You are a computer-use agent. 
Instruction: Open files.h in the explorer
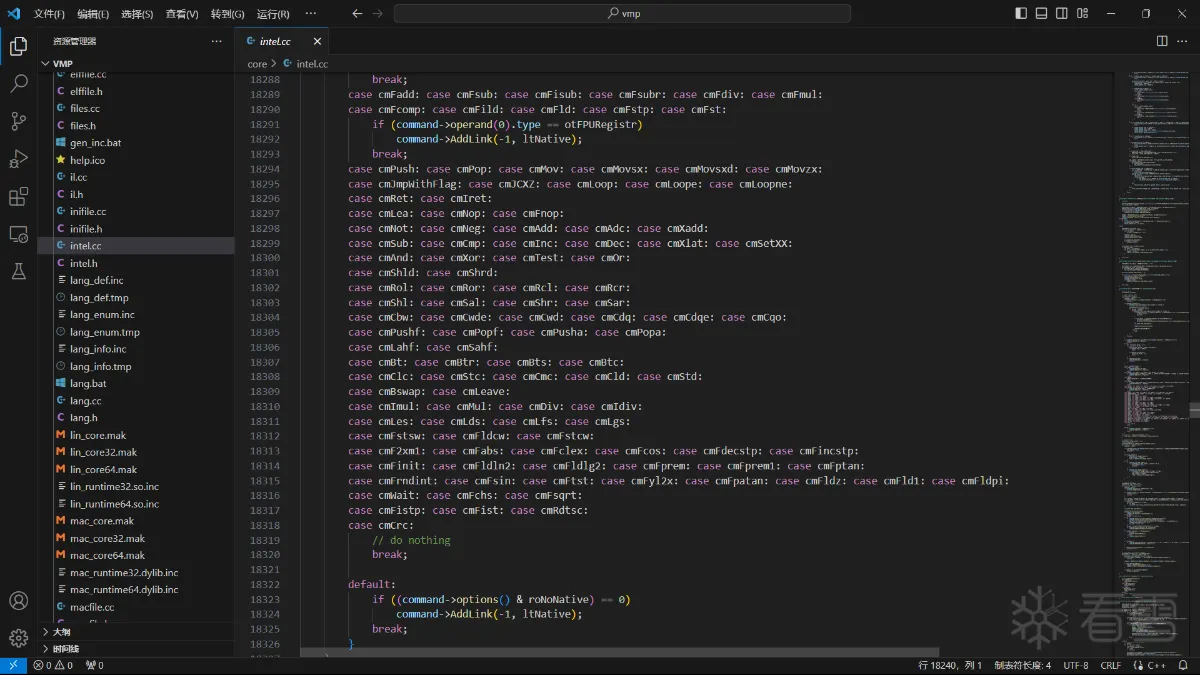coord(136,126)
